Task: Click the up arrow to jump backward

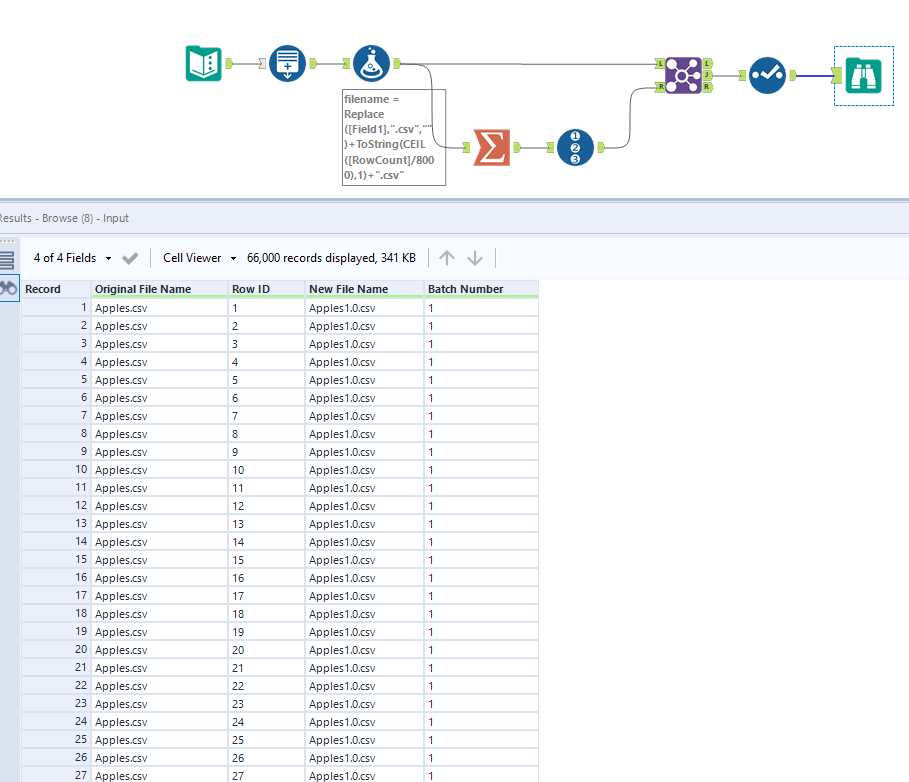Action: 447,257
